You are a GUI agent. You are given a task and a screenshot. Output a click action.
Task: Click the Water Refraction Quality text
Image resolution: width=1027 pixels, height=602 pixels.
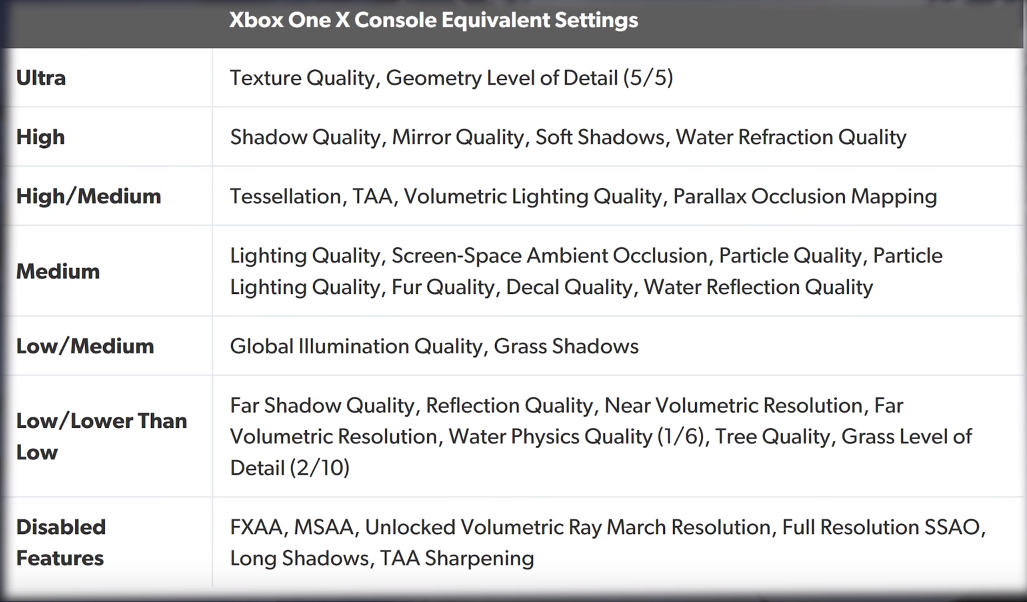[x=791, y=137]
